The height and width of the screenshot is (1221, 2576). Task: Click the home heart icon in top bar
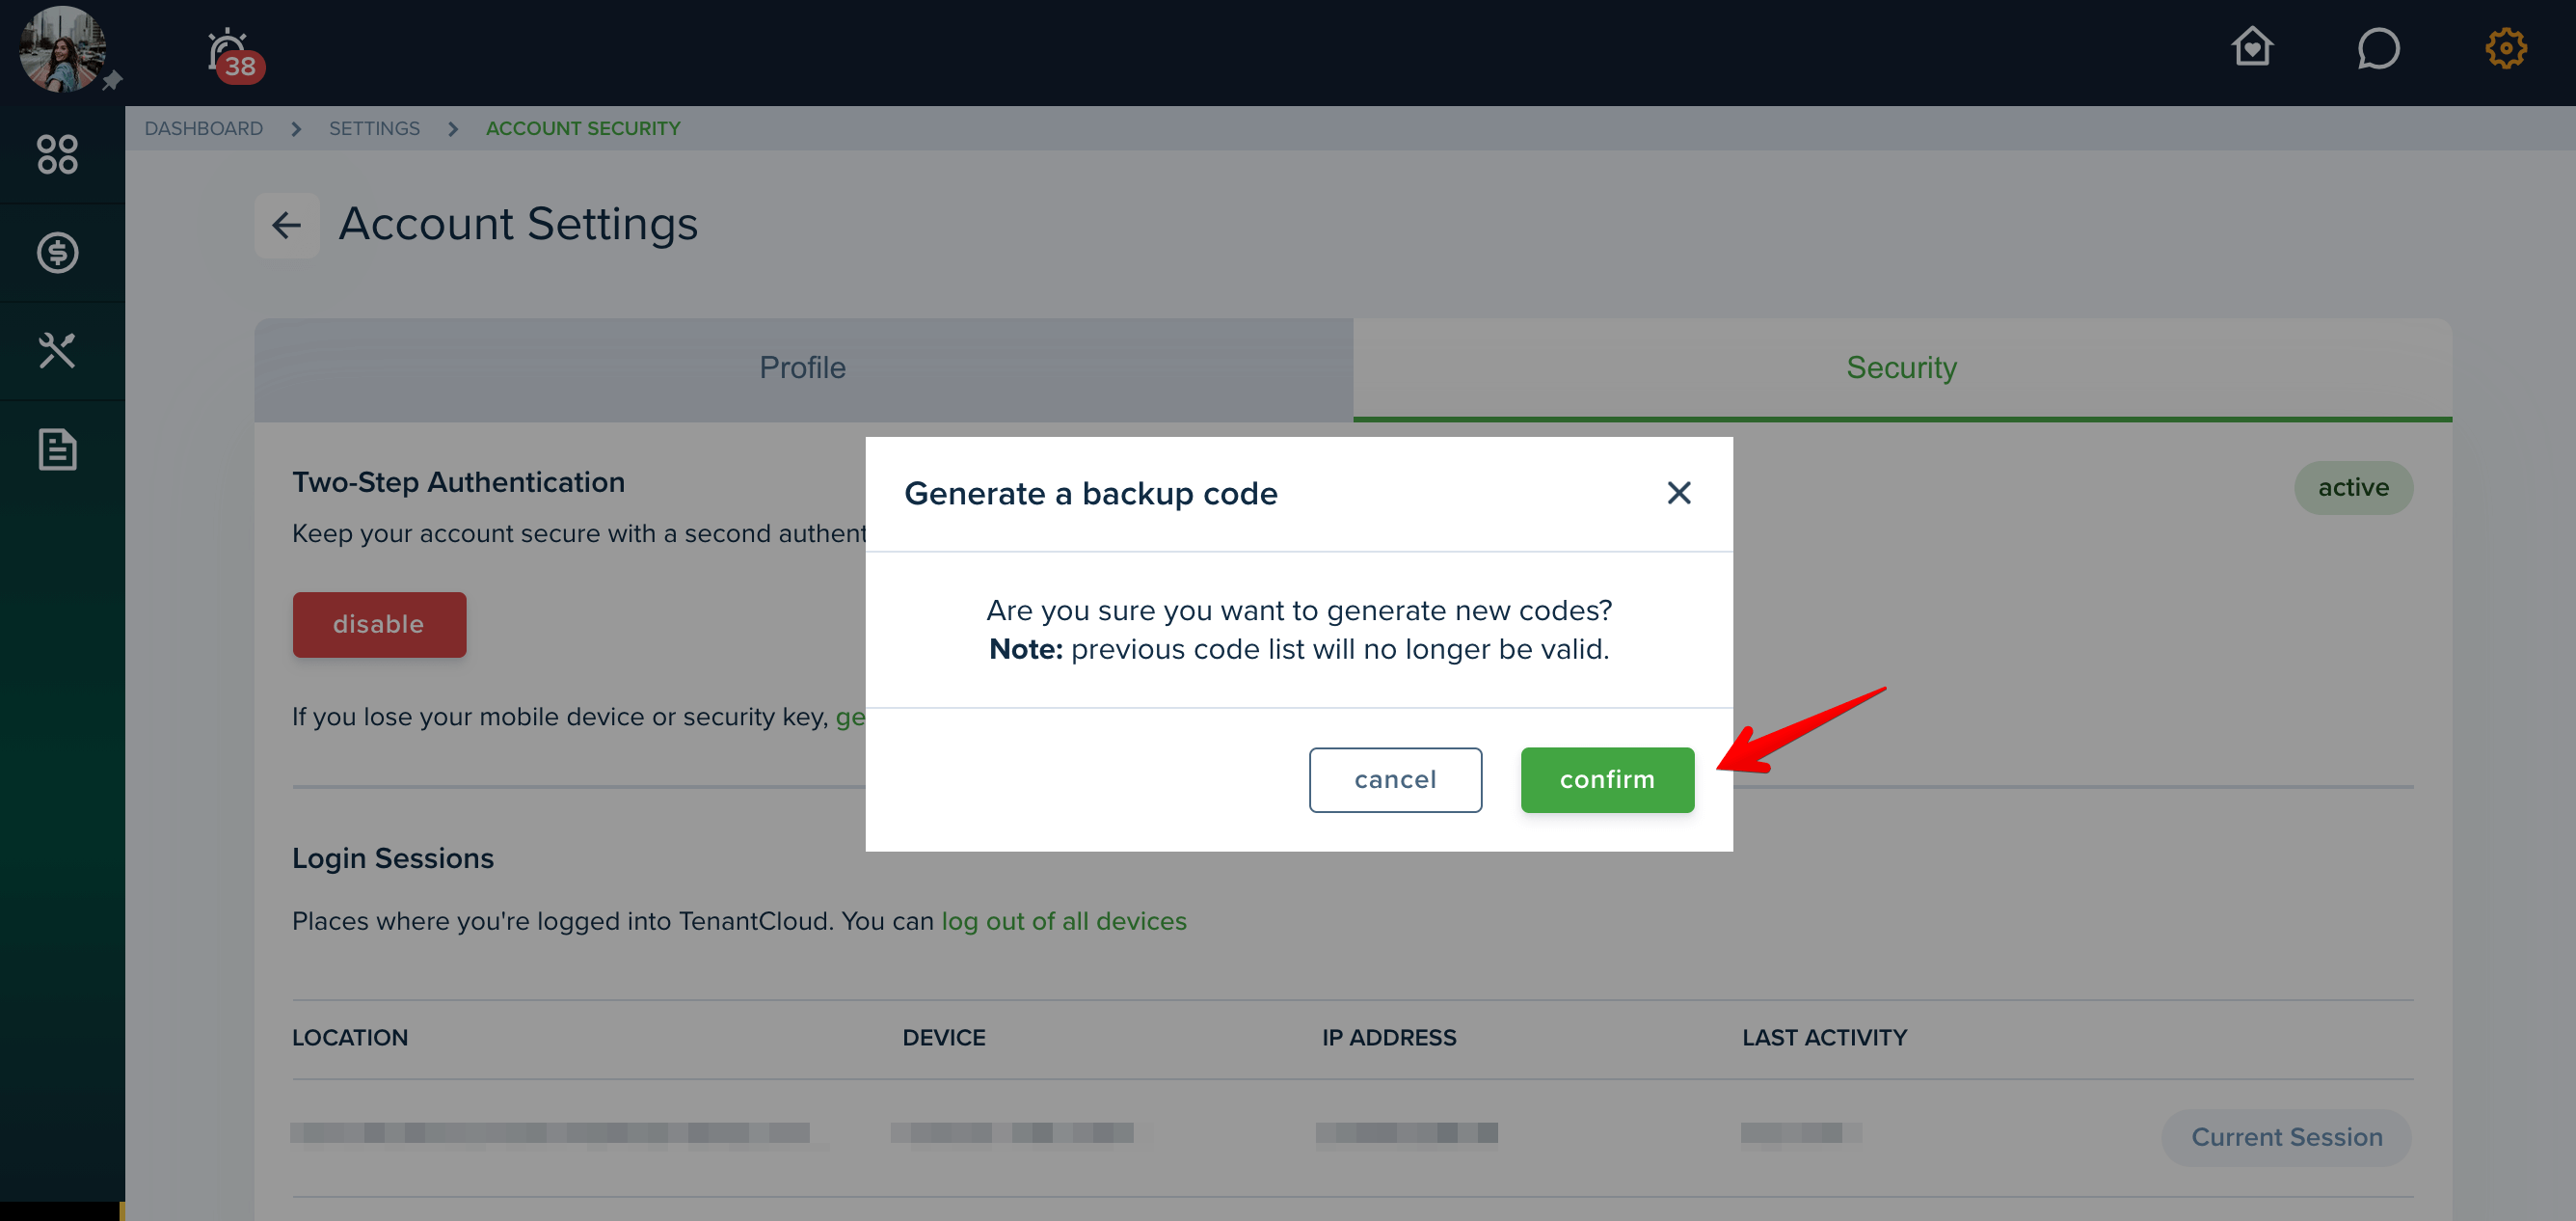click(x=2252, y=47)
